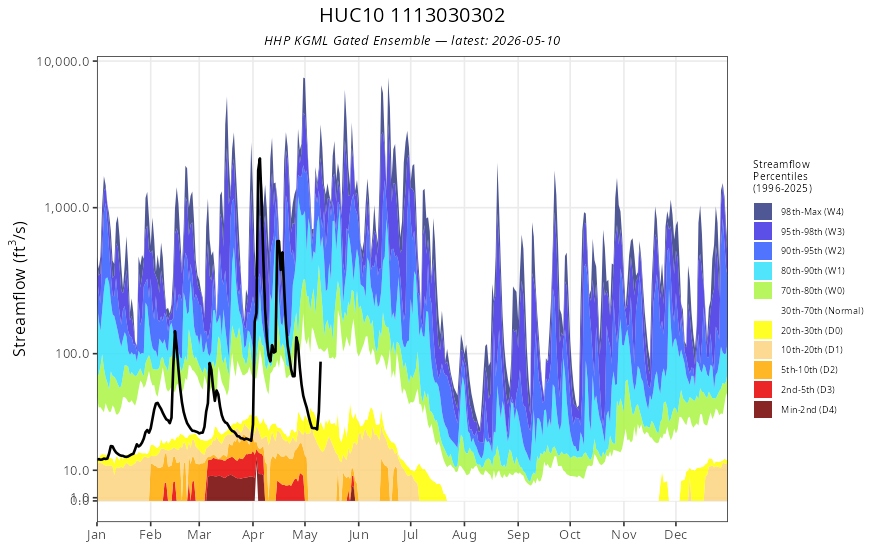Click the 80th-90th (W1) cyan swatch
The image size is (880, 550).
coord(763,271)
